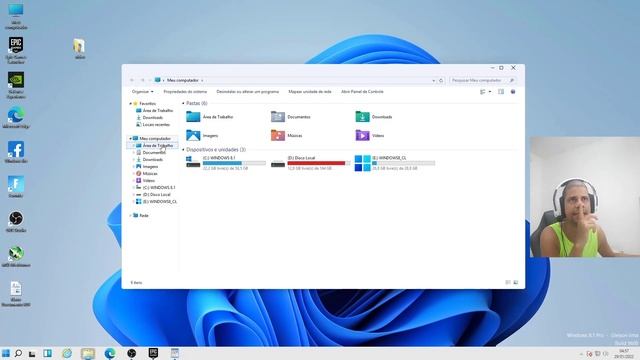Open the Organizar dropdown menu
640x360 pixels.
tap(142, 92)
